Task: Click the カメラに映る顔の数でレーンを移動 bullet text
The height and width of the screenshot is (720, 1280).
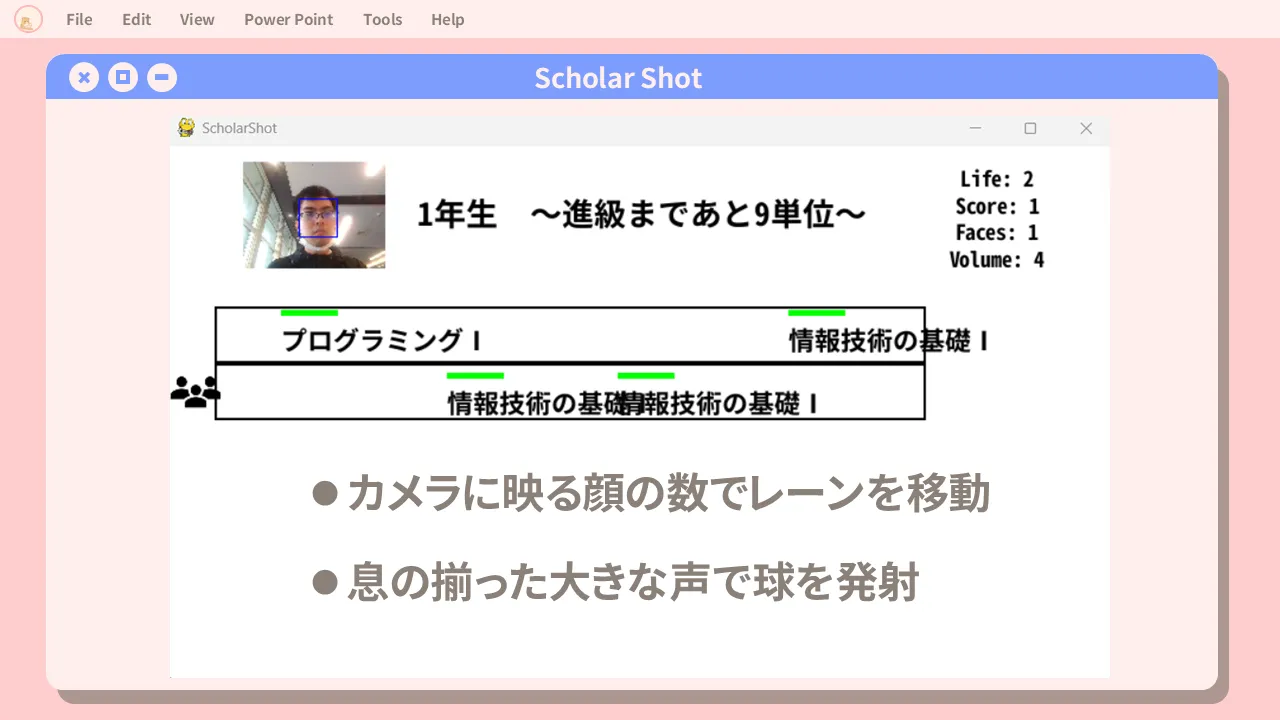Action: 668,493
